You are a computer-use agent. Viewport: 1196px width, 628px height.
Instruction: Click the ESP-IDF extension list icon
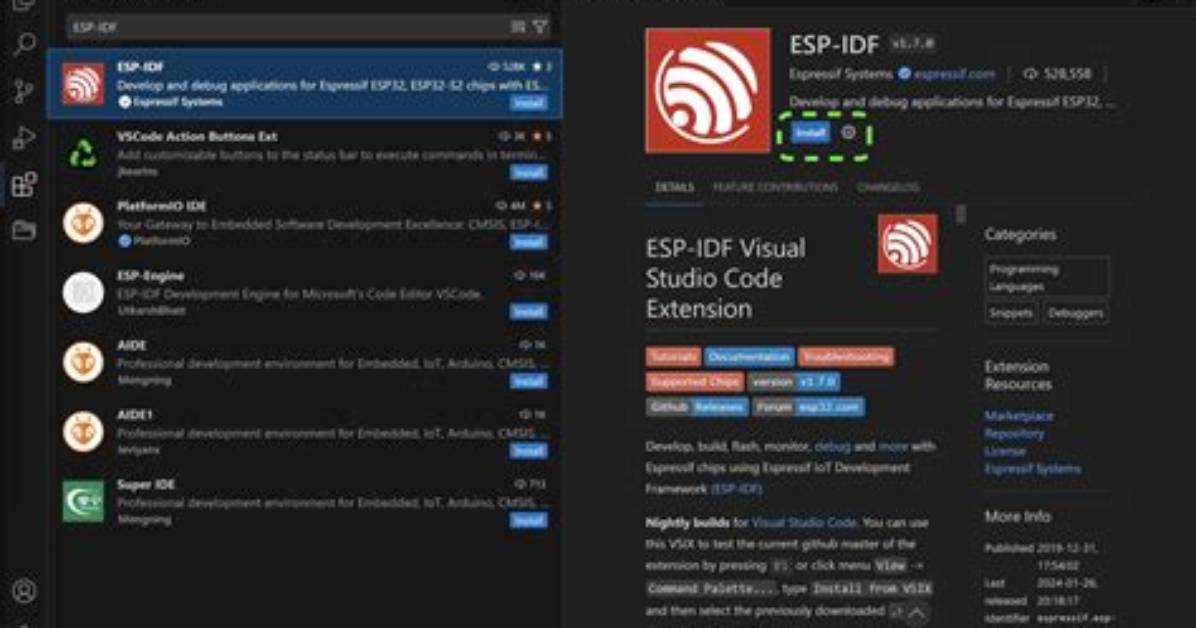coord(83,84)
